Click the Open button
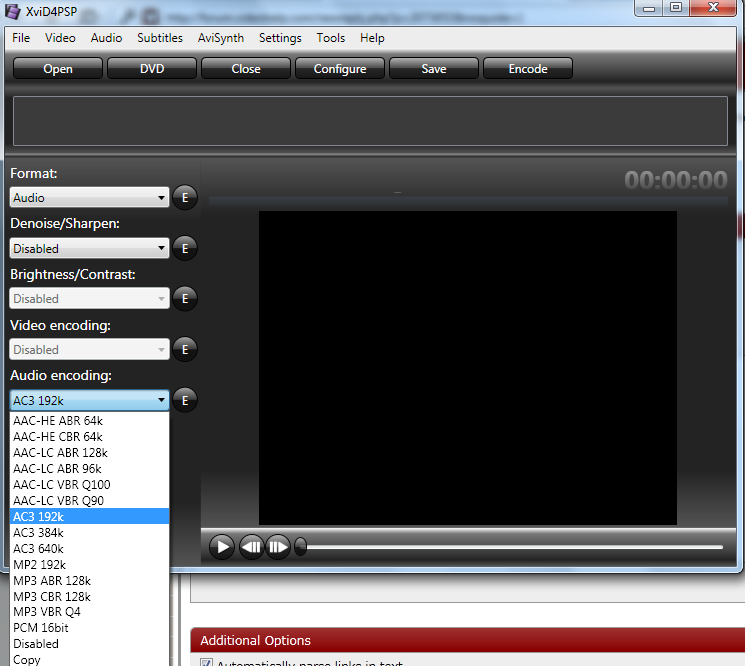The width and height of the screenshot is (745, 666). pyautogui.click(x=58, y=68)
